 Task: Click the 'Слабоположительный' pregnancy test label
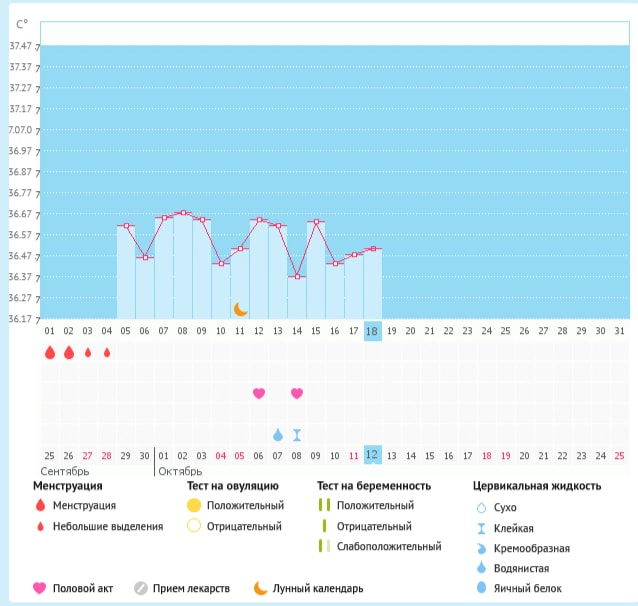coord(389,546)
